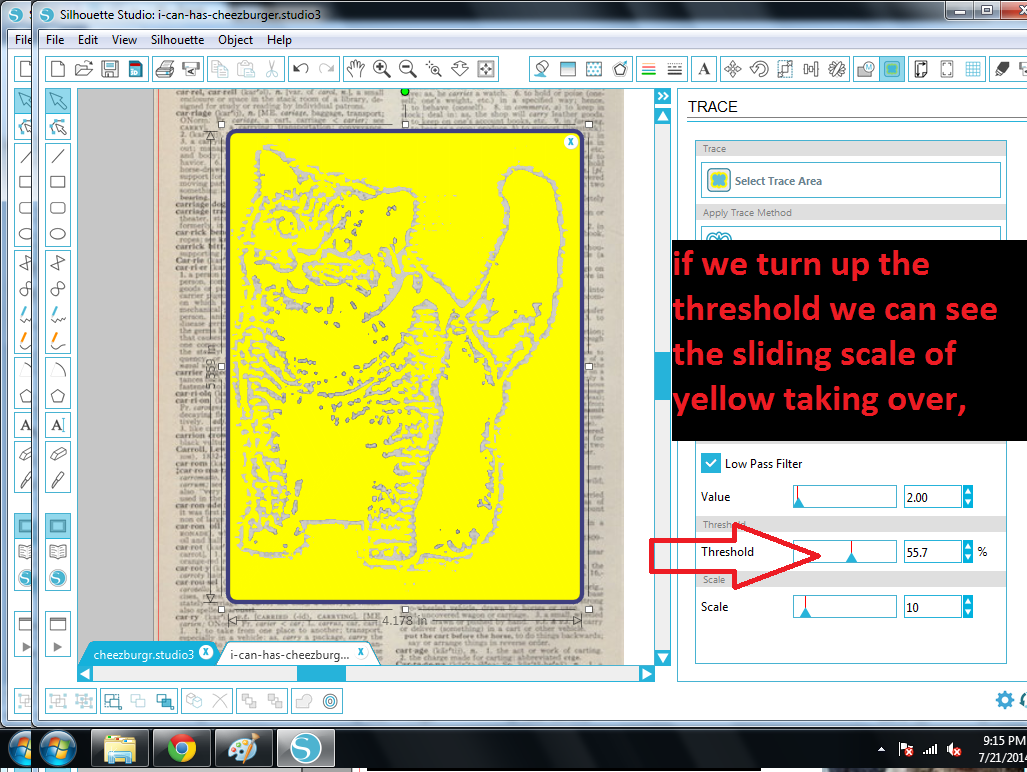Screen dimensions: 1027x772
Task: Undo the last action
Action: pyautogui.click(x=301, y=69)
